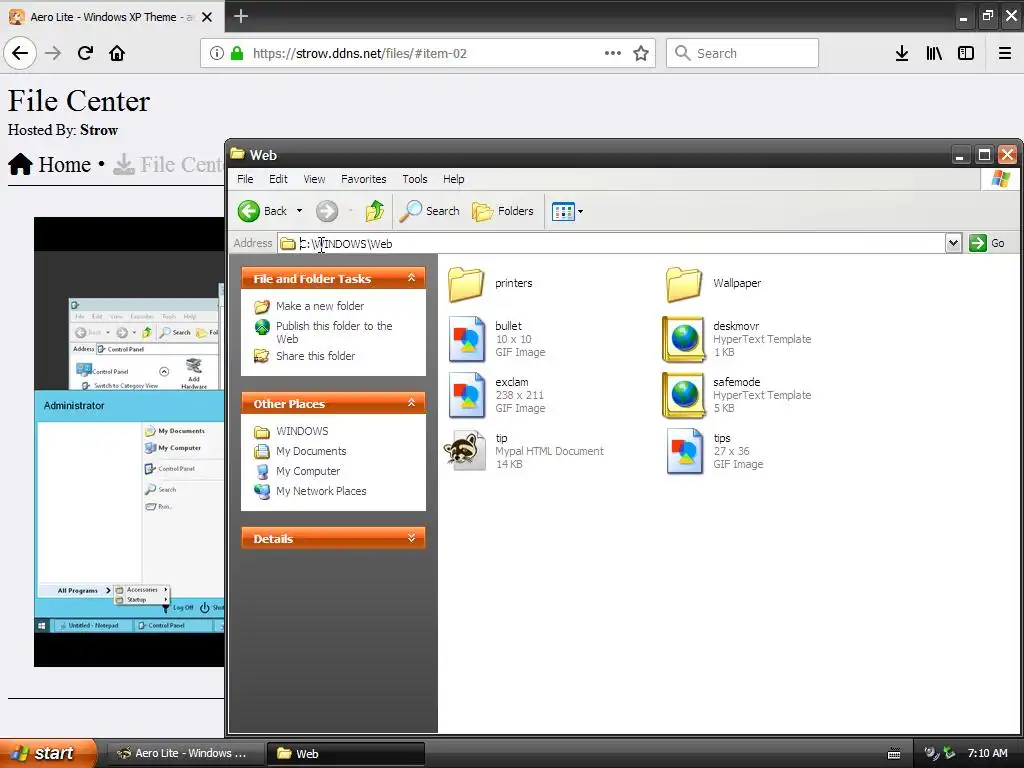Open the Edit menu
This screenshot has width=1024, height=768.
coord(278,179)
